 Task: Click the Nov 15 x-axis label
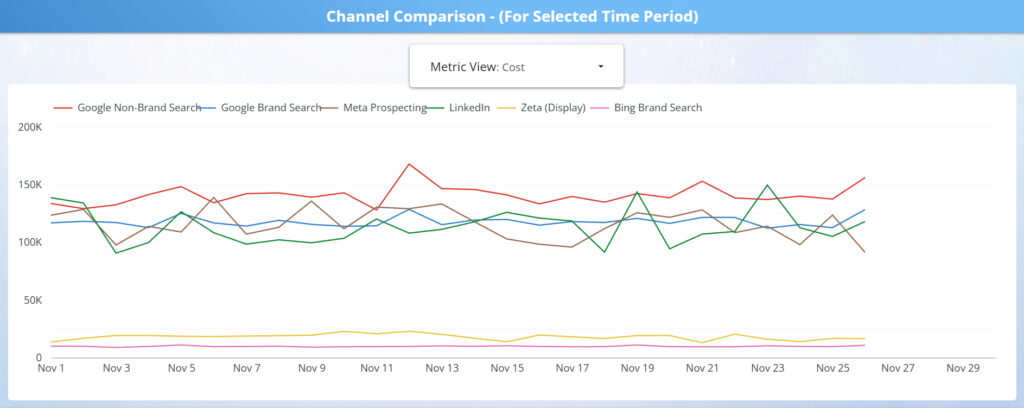tap(507, 368)
